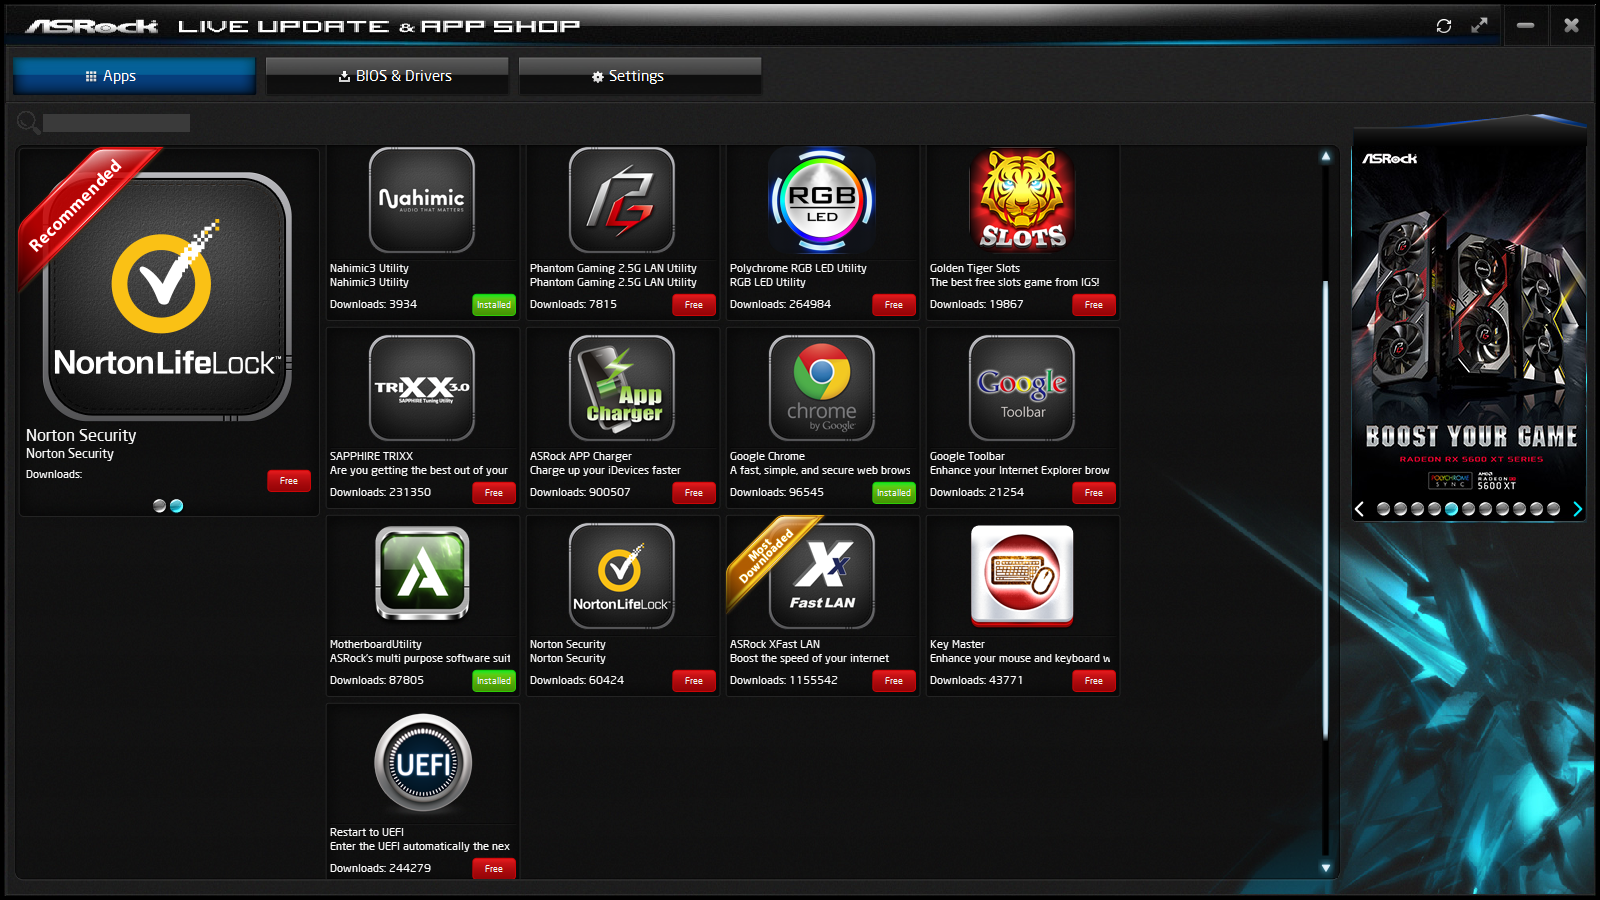This screenshot has width=1600, height=900.
Task: Select the Polychrome RGB LED icon
Action: (x=822, y=200)
